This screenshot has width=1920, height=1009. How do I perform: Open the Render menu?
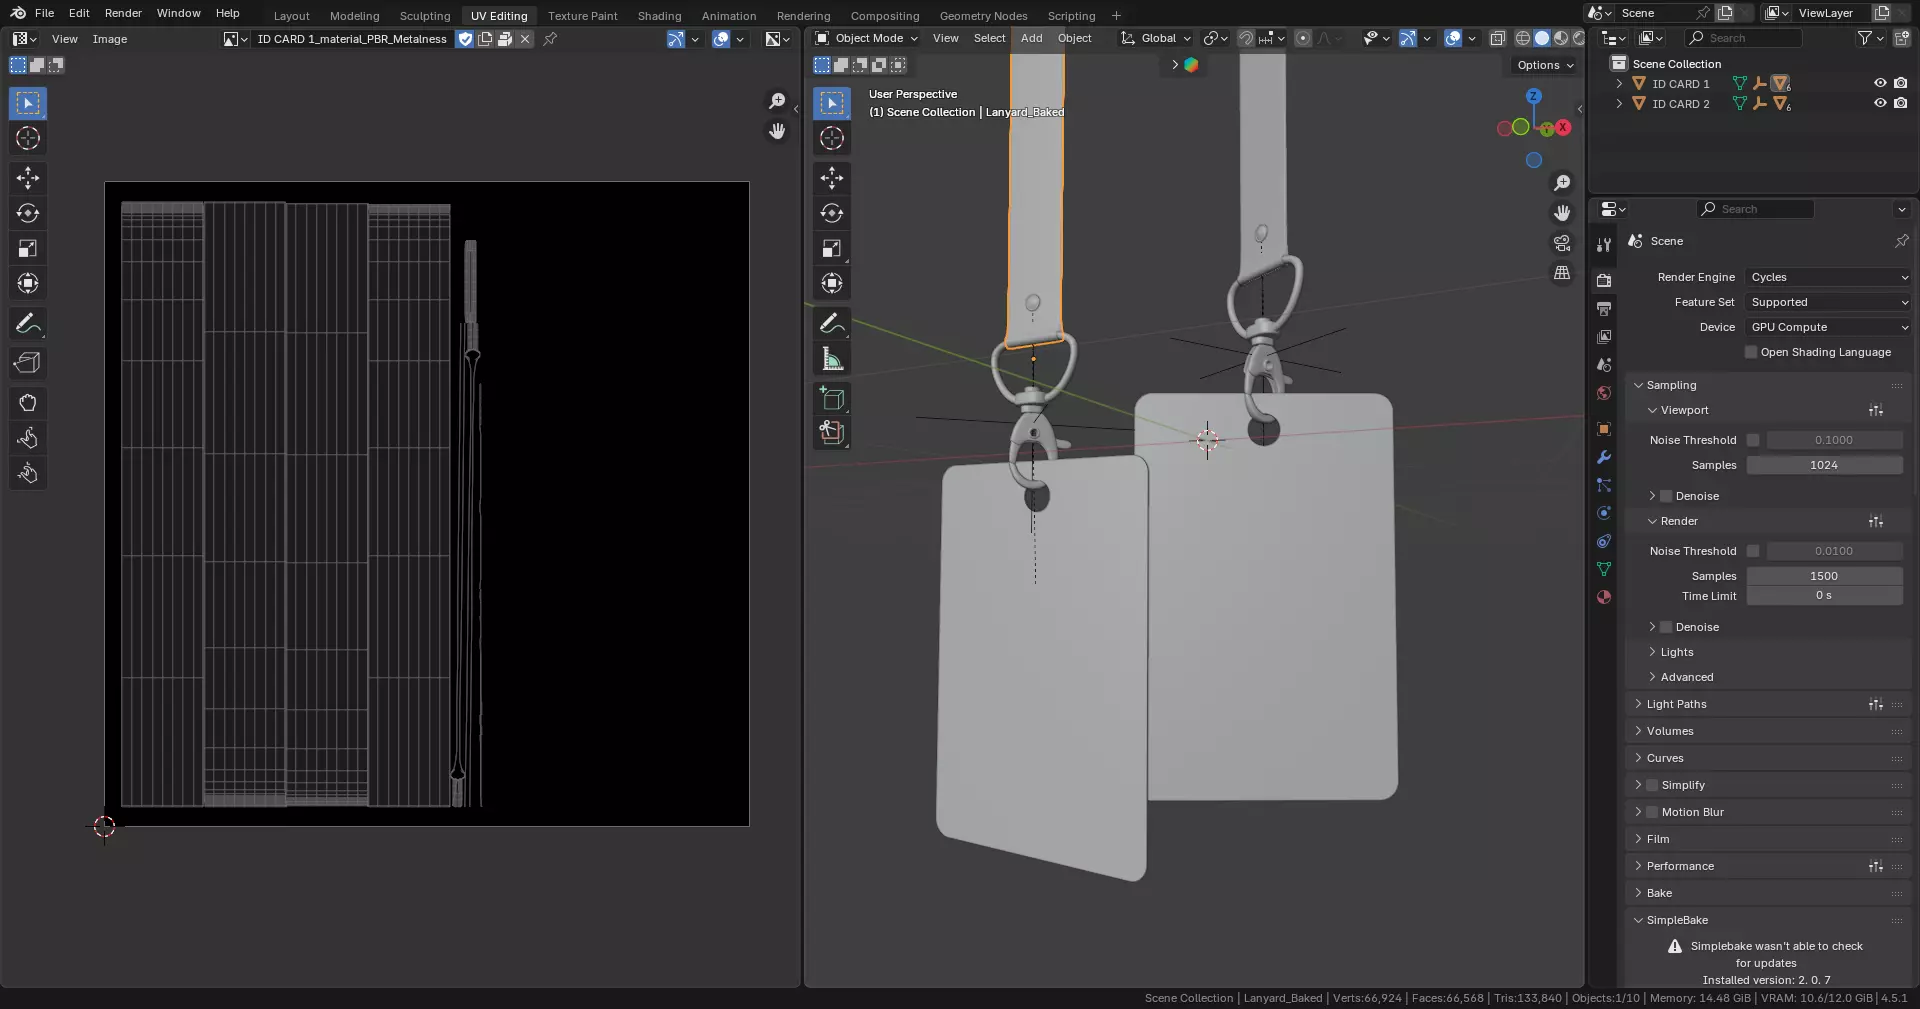123,13
